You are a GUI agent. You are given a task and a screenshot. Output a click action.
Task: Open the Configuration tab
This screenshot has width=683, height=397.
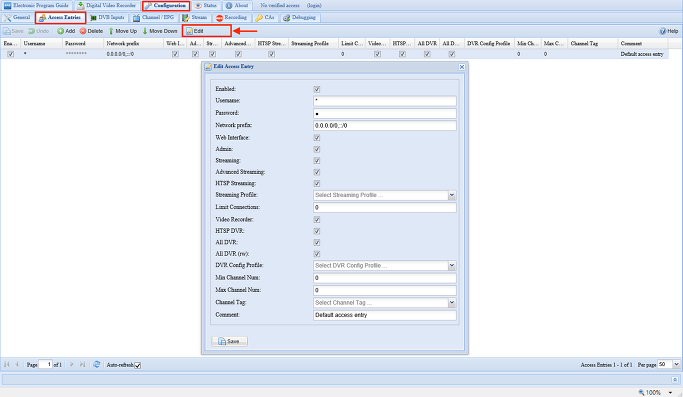[166, 6]
